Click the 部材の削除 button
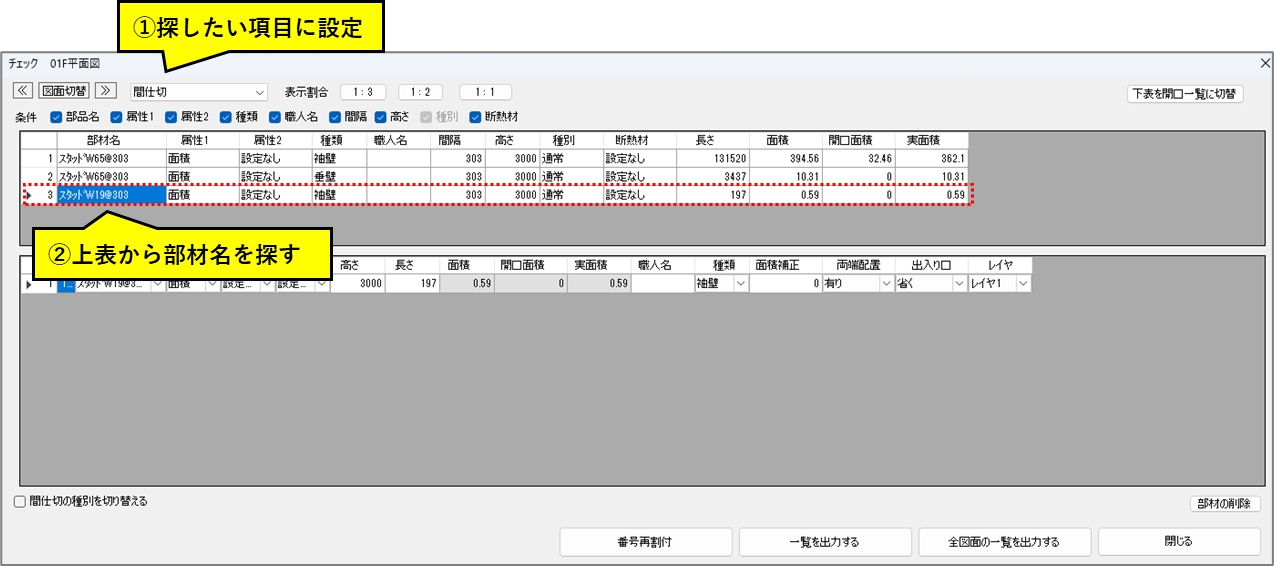 [x=1225, y=504]
